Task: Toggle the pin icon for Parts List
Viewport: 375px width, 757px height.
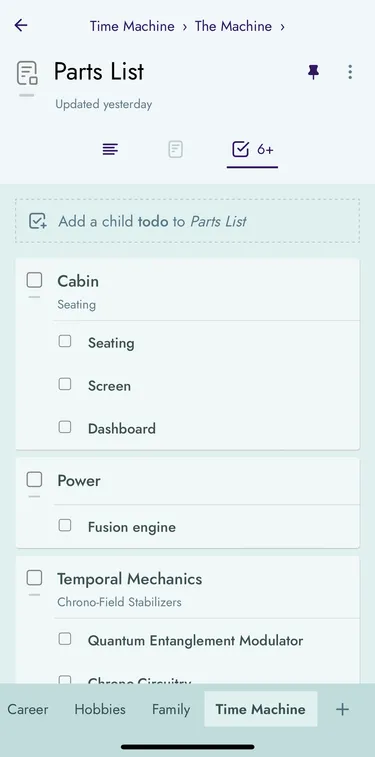Action: click(313, 72)
